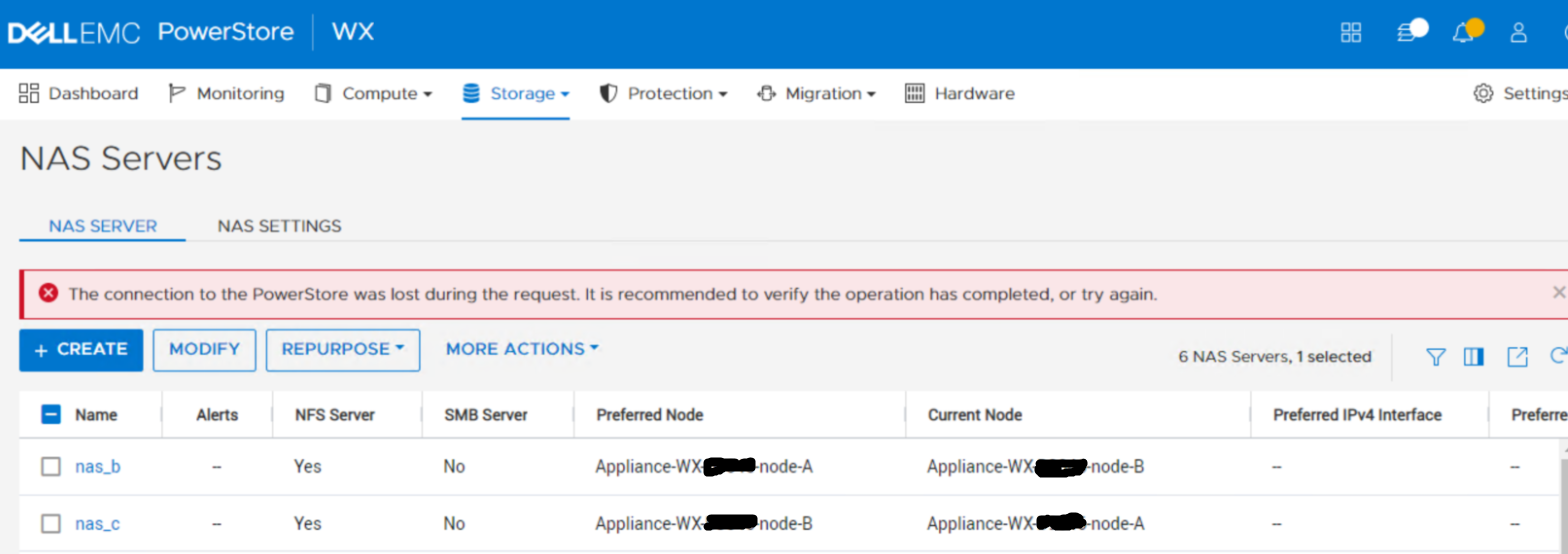Open Settings via the gear icon

tap(1483, 94)
